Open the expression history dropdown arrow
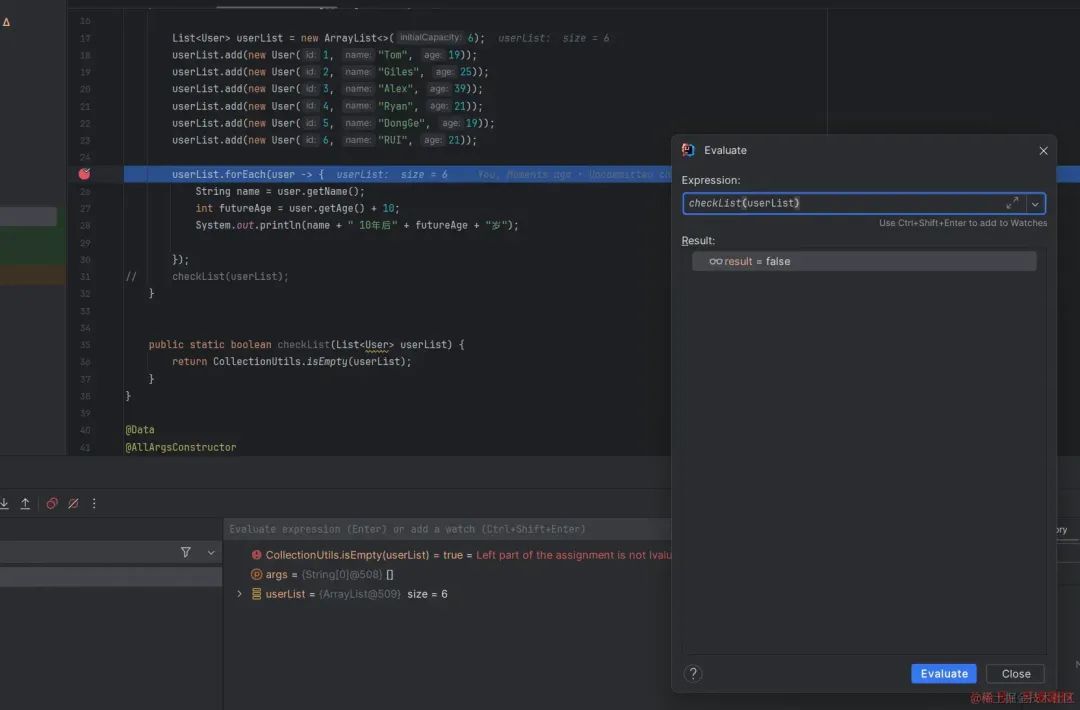Image resolution: width=1080 pixels, height=710 pixels. coord(1035,204)
